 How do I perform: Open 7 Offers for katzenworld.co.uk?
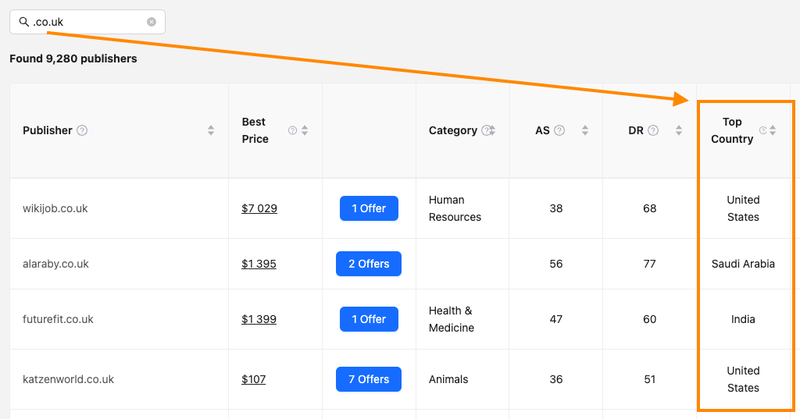[x=368, y=379]
